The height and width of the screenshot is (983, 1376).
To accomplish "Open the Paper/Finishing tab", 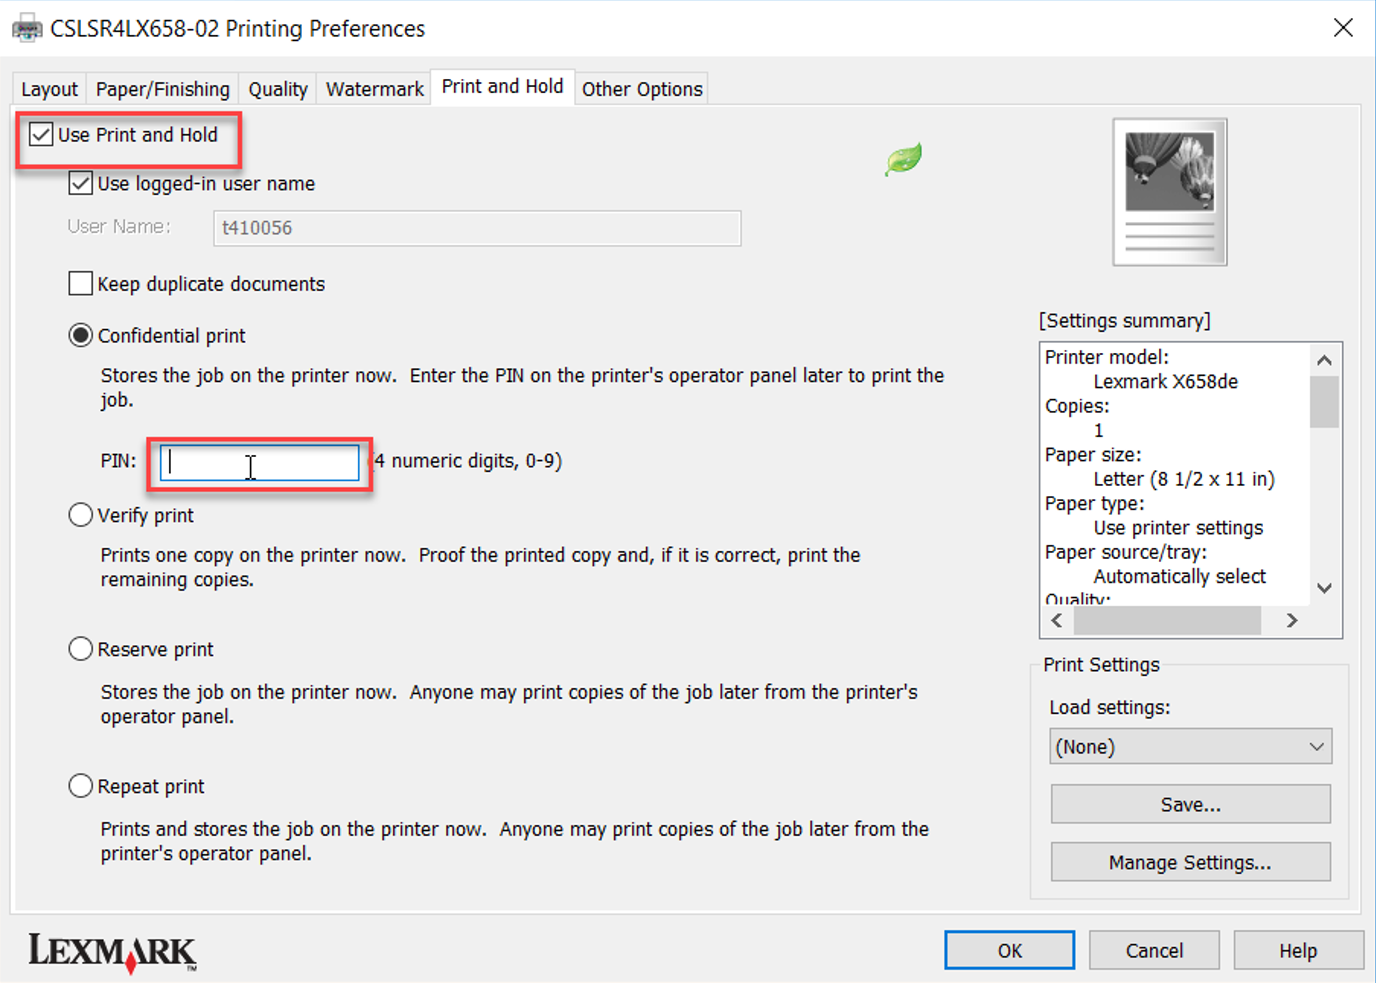I will [x=163, y=89].
